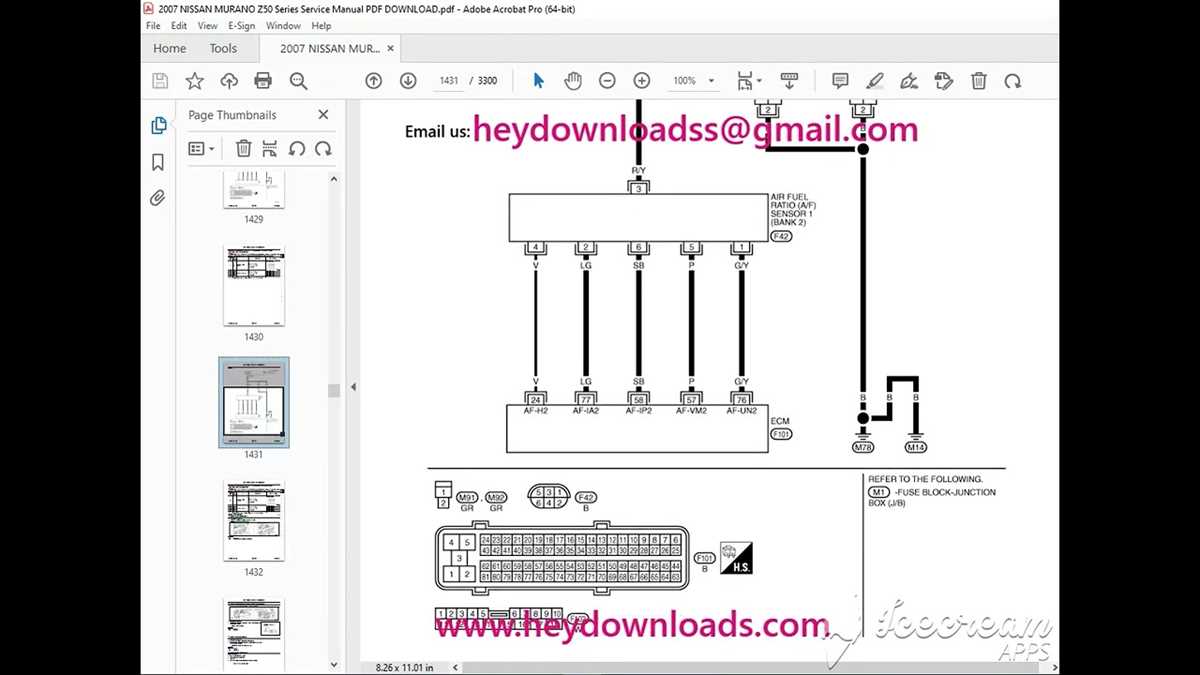The image size is (1200, 675).
Task: Switch to the Home tab
Action: (169, 48)
